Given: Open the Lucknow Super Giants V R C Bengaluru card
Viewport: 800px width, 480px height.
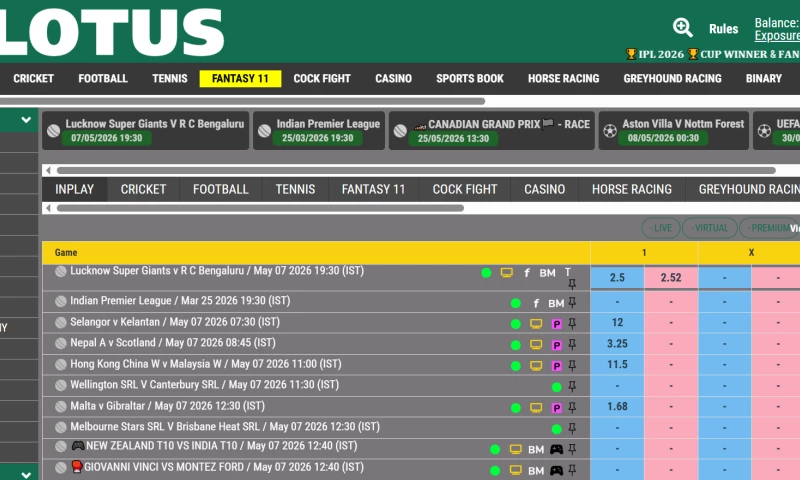Looking at the screenshot, I should [x=145, y=131].
